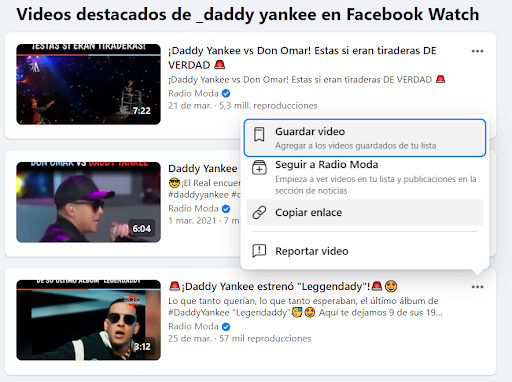
Task: Click the report icon beside Reportar video
Action: tap(259, 251)
